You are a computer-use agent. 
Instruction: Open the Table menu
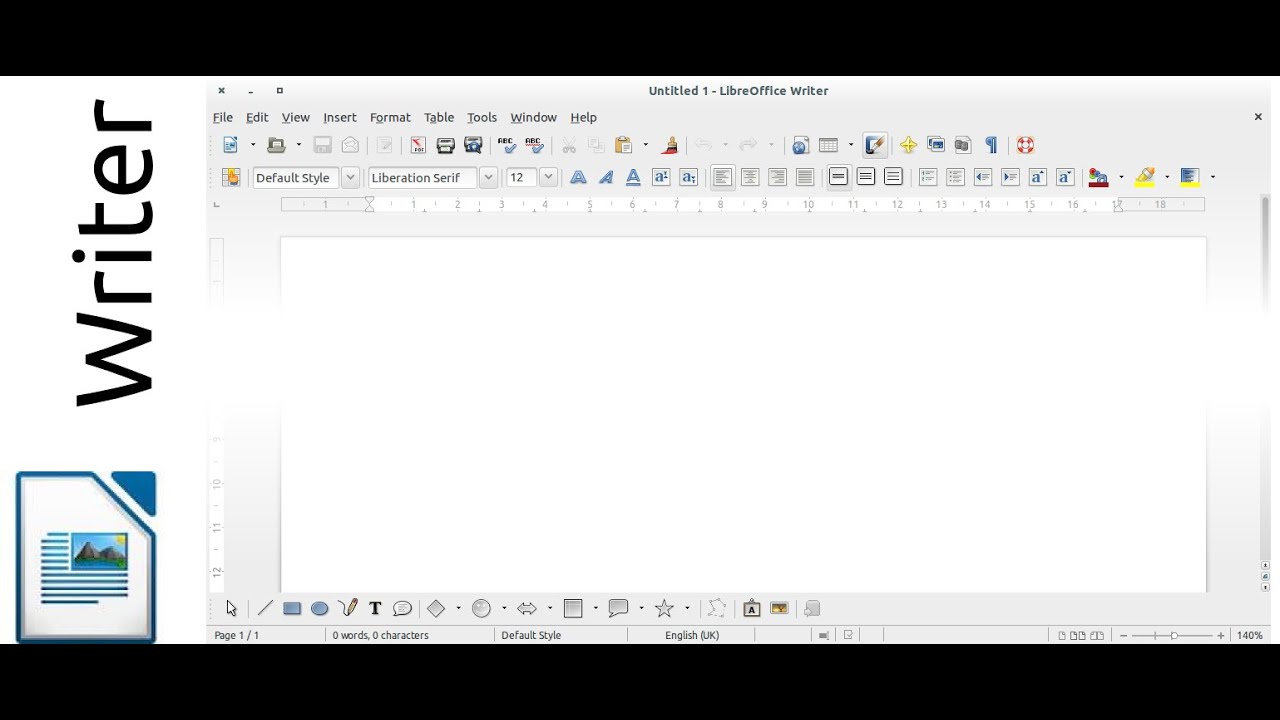(x=439, y=117)
